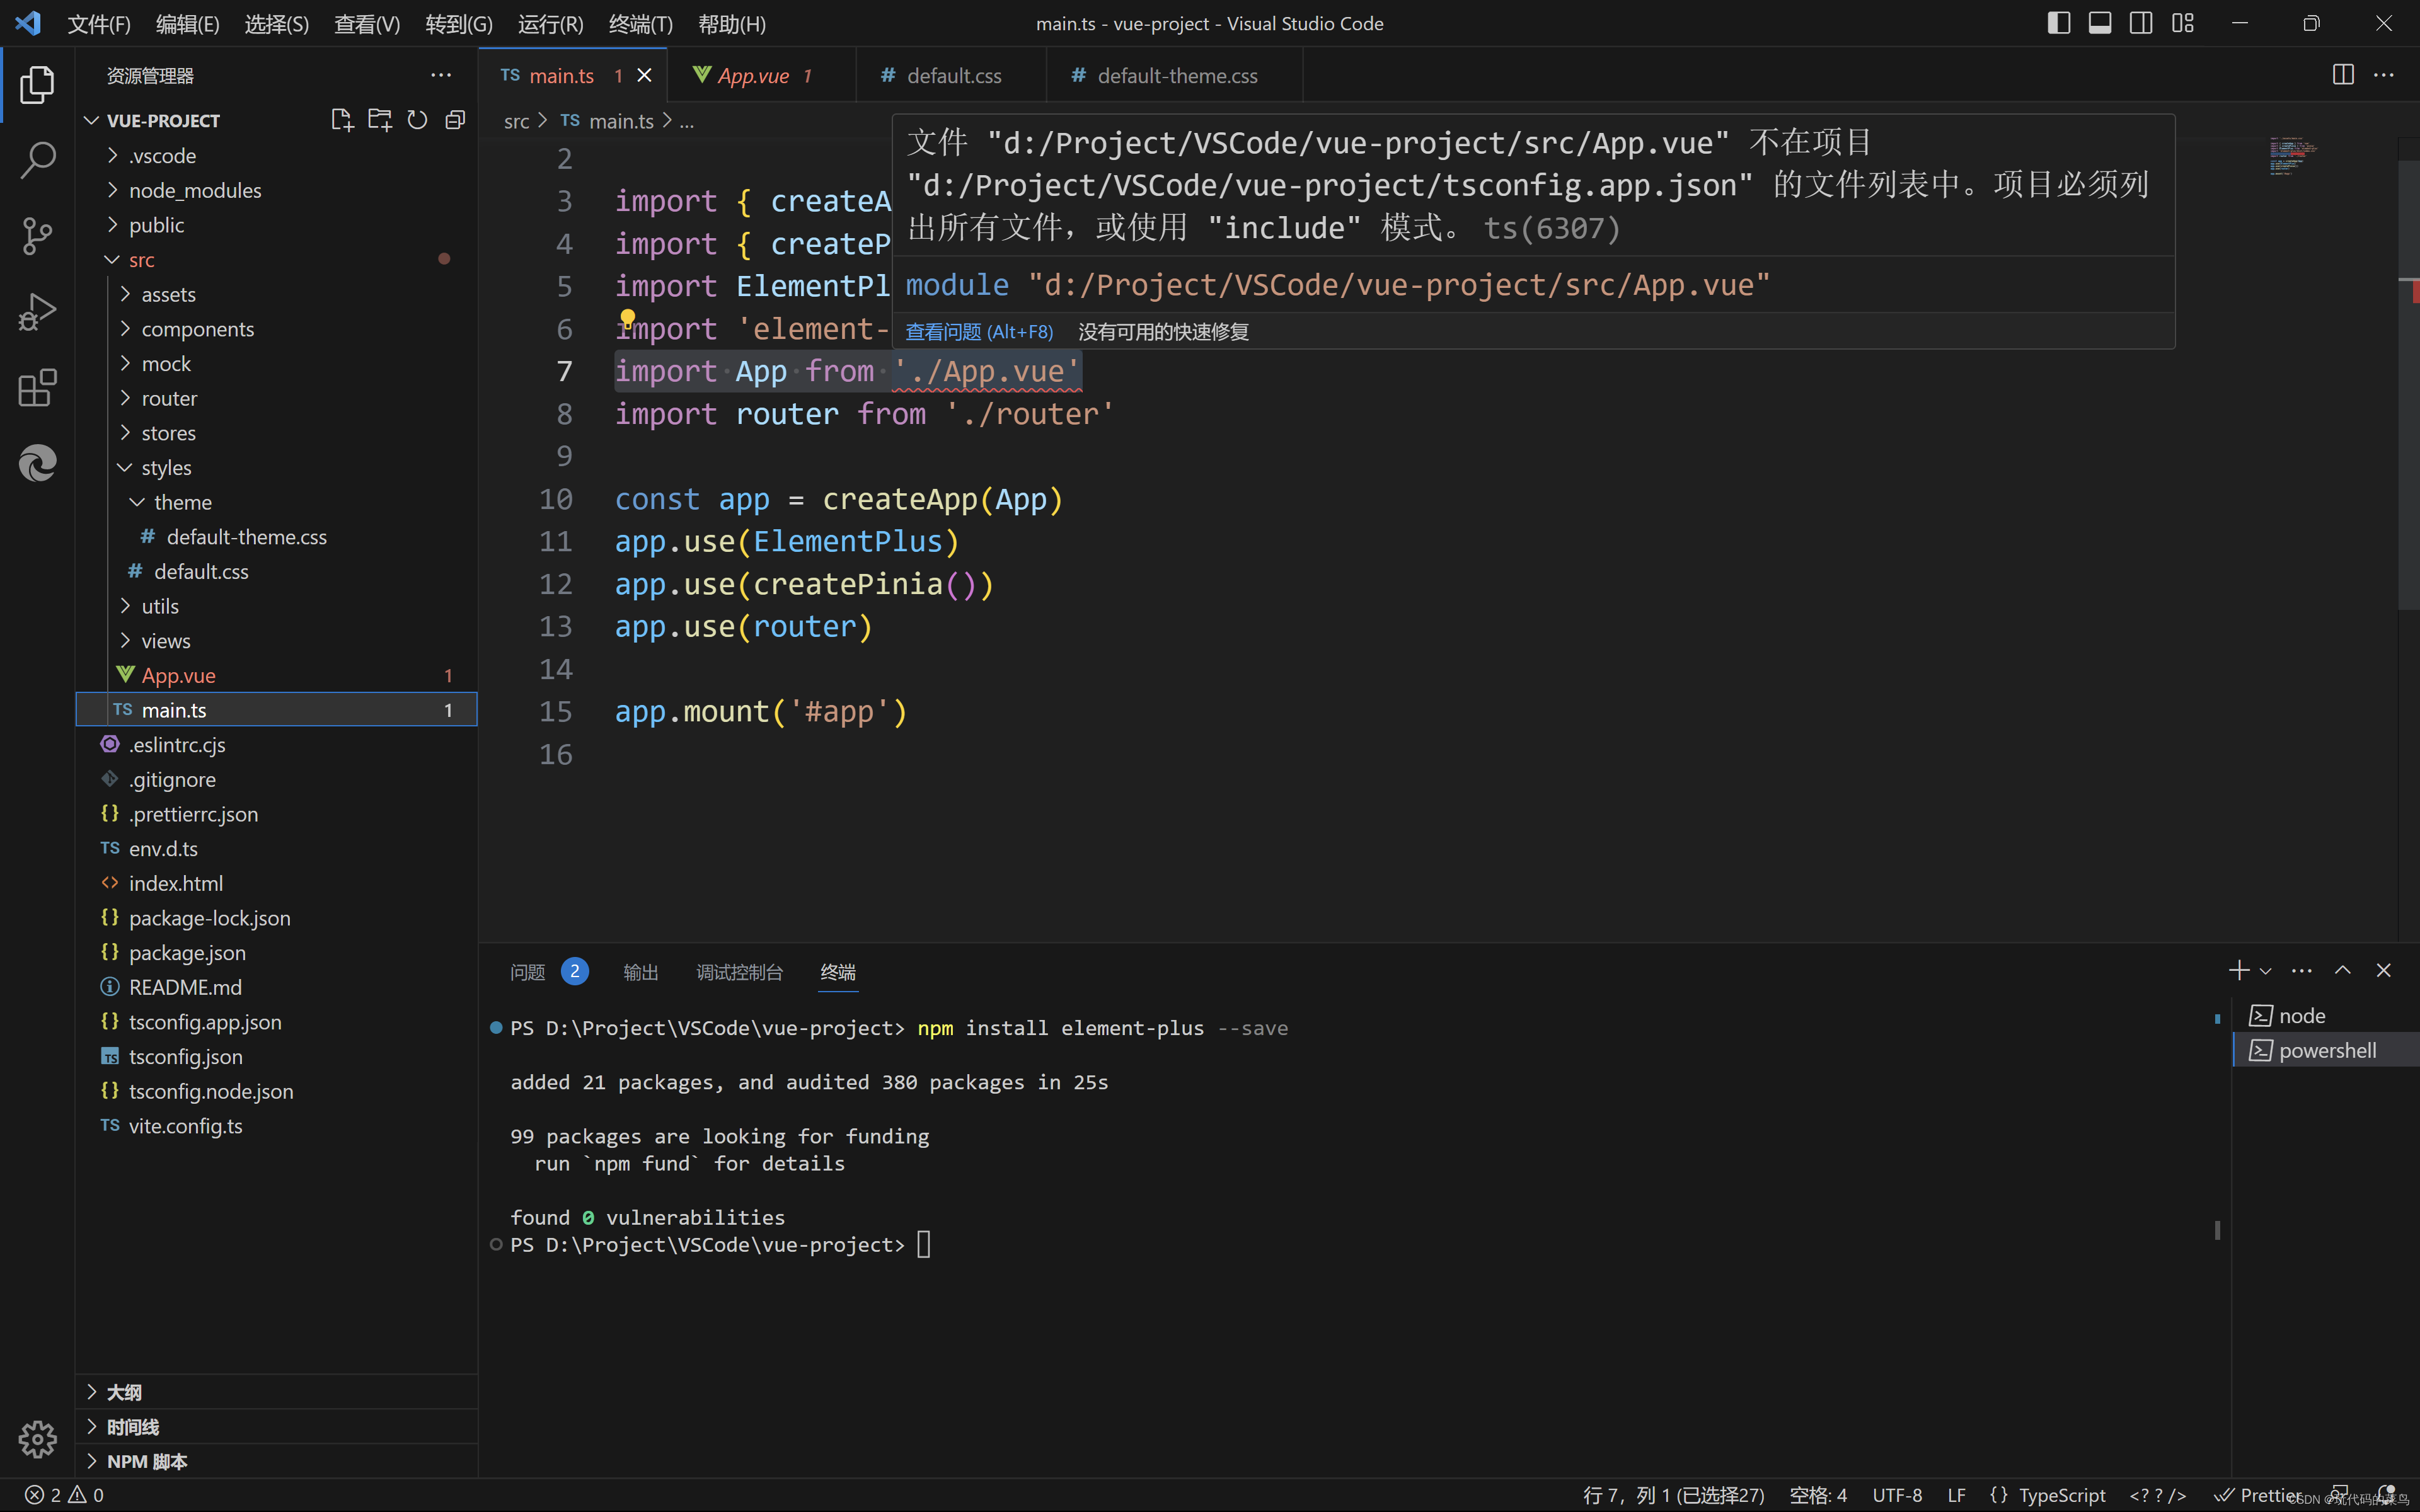Click the TypeScript language mode in status bar
This screenshot has height=1512, width=2420.
(x=2061, y=1495)
